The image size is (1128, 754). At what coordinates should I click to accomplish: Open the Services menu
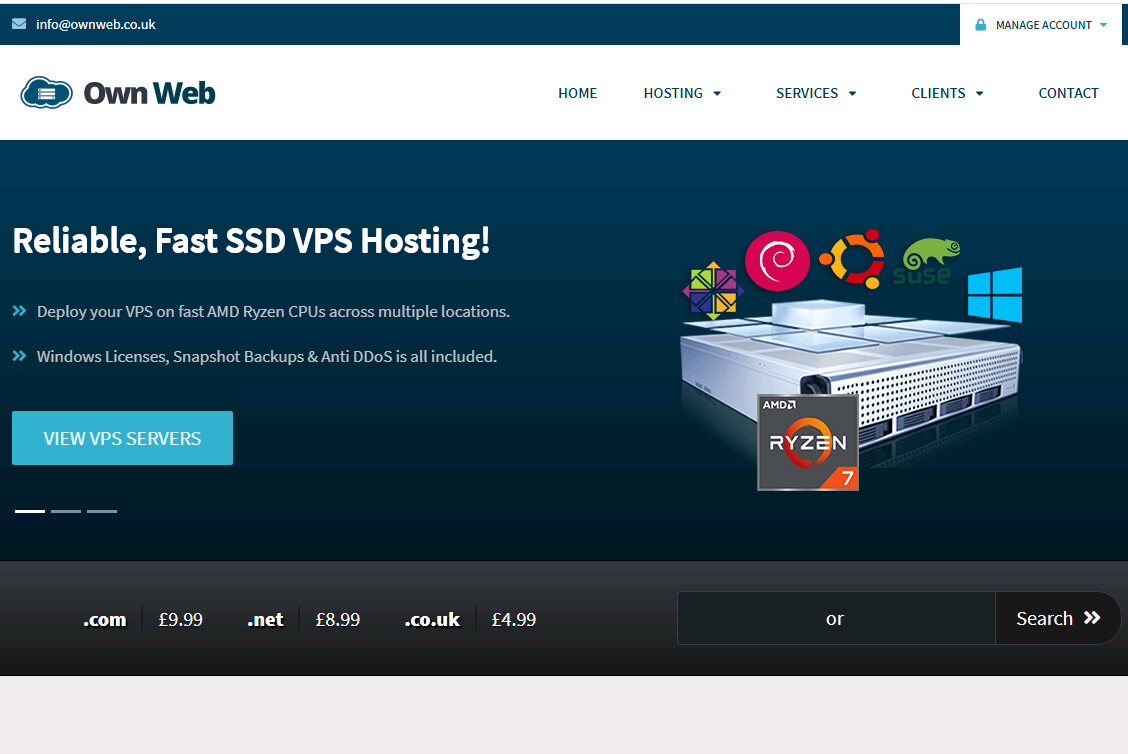point(807,94)
